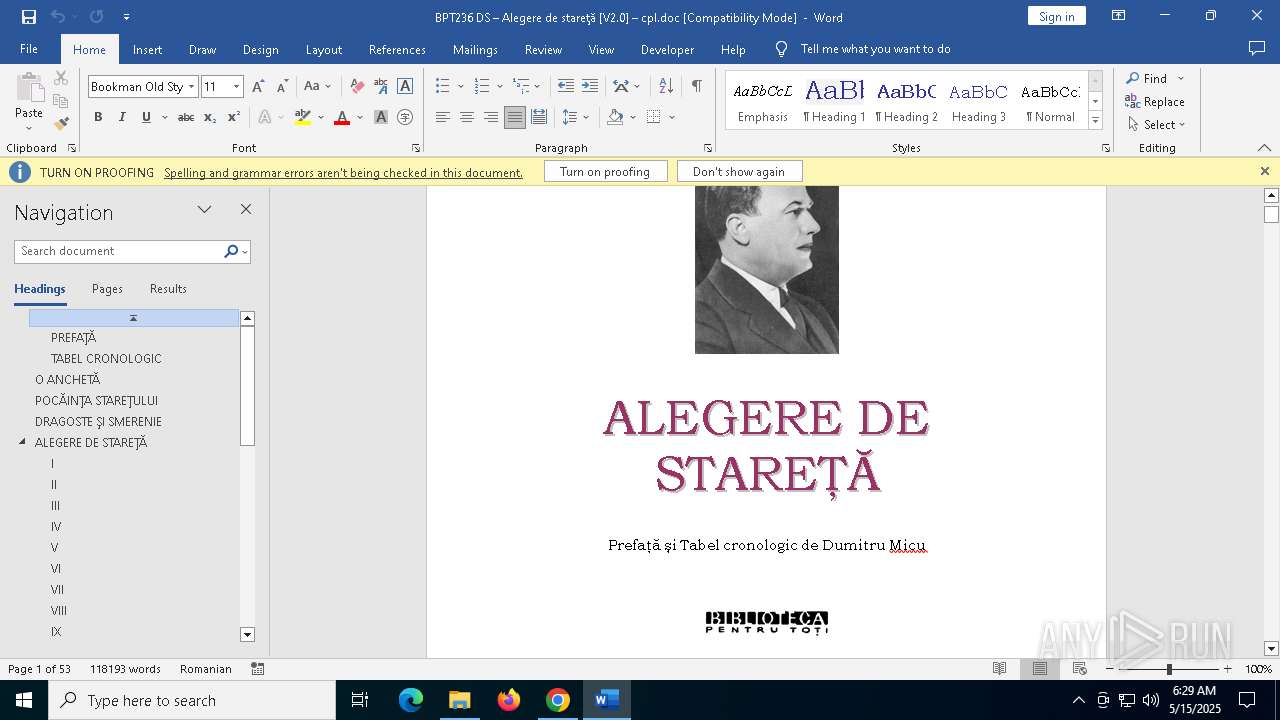Click the Tell me search box
Screen dimensions: 1280x720
875,49
